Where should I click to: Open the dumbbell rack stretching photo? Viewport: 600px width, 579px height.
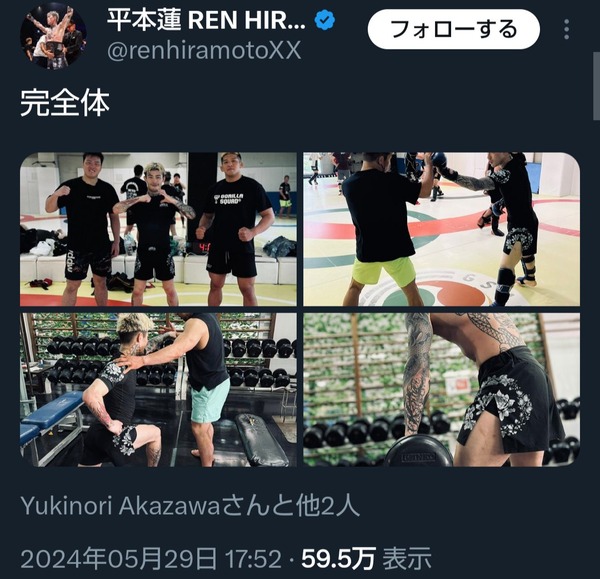(x=158, y=390)
